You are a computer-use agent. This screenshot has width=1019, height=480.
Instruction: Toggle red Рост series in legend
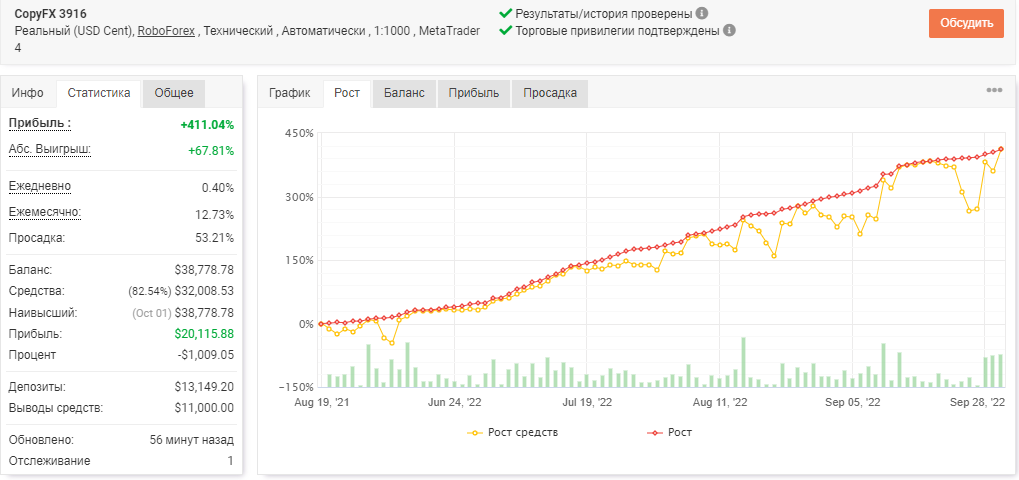[670, 432]
